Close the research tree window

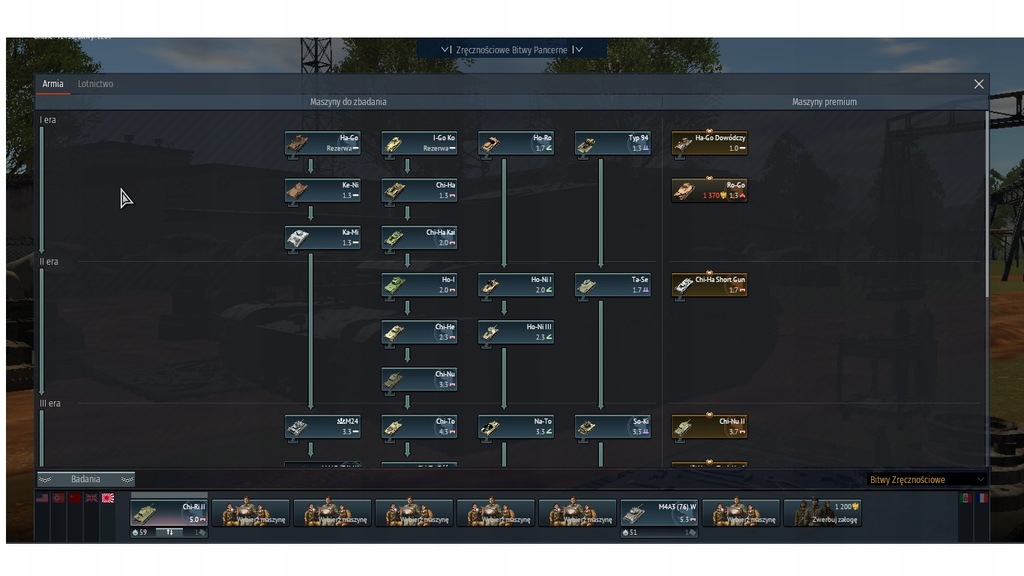pos(978,84)
